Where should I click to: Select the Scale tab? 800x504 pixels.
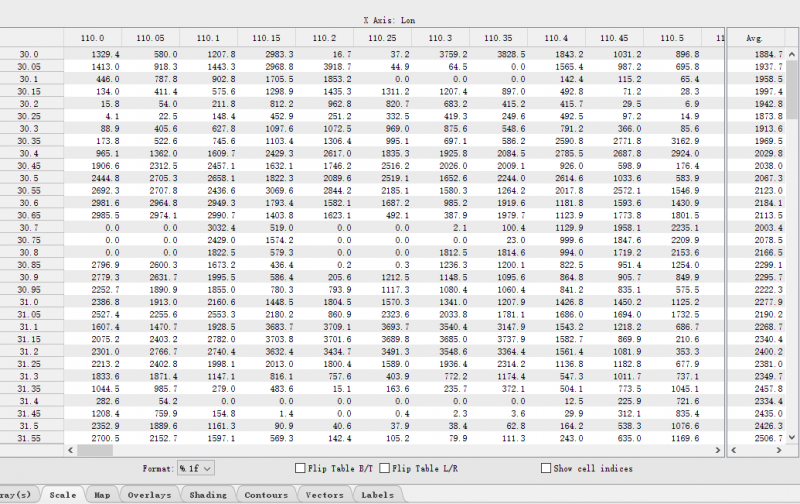pos(62,494)
